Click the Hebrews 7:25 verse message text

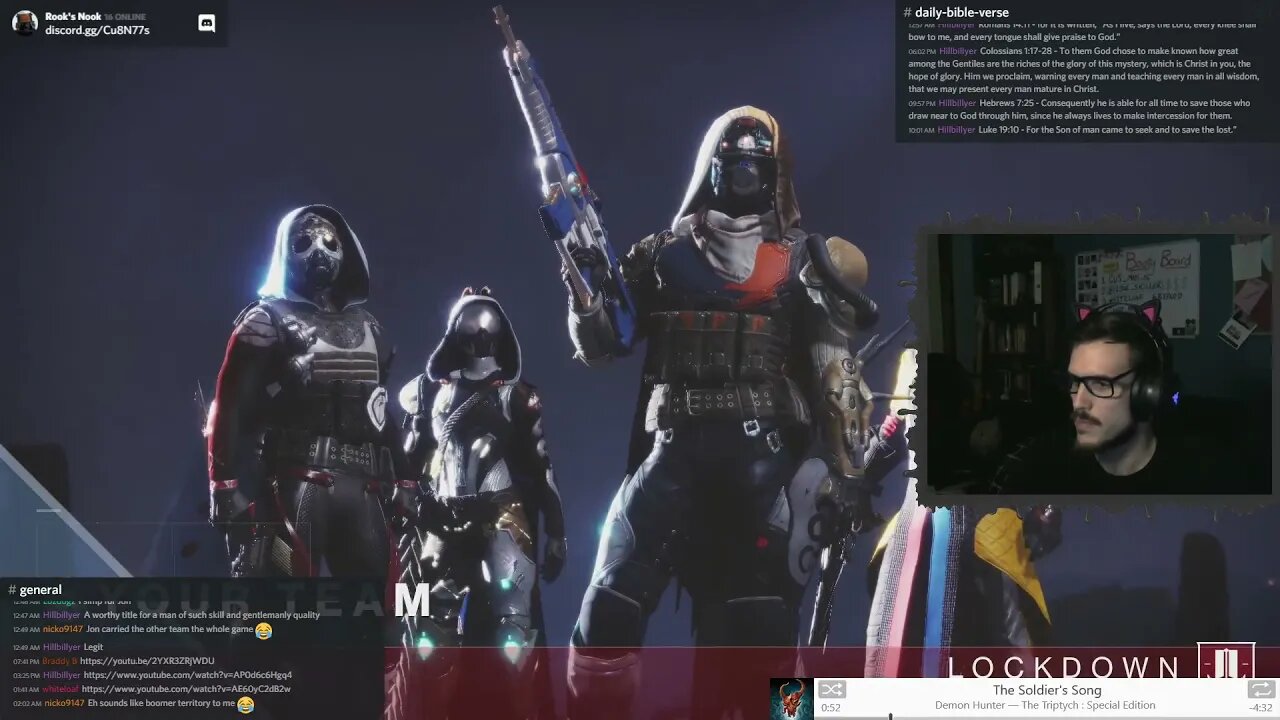point(1079,110)
